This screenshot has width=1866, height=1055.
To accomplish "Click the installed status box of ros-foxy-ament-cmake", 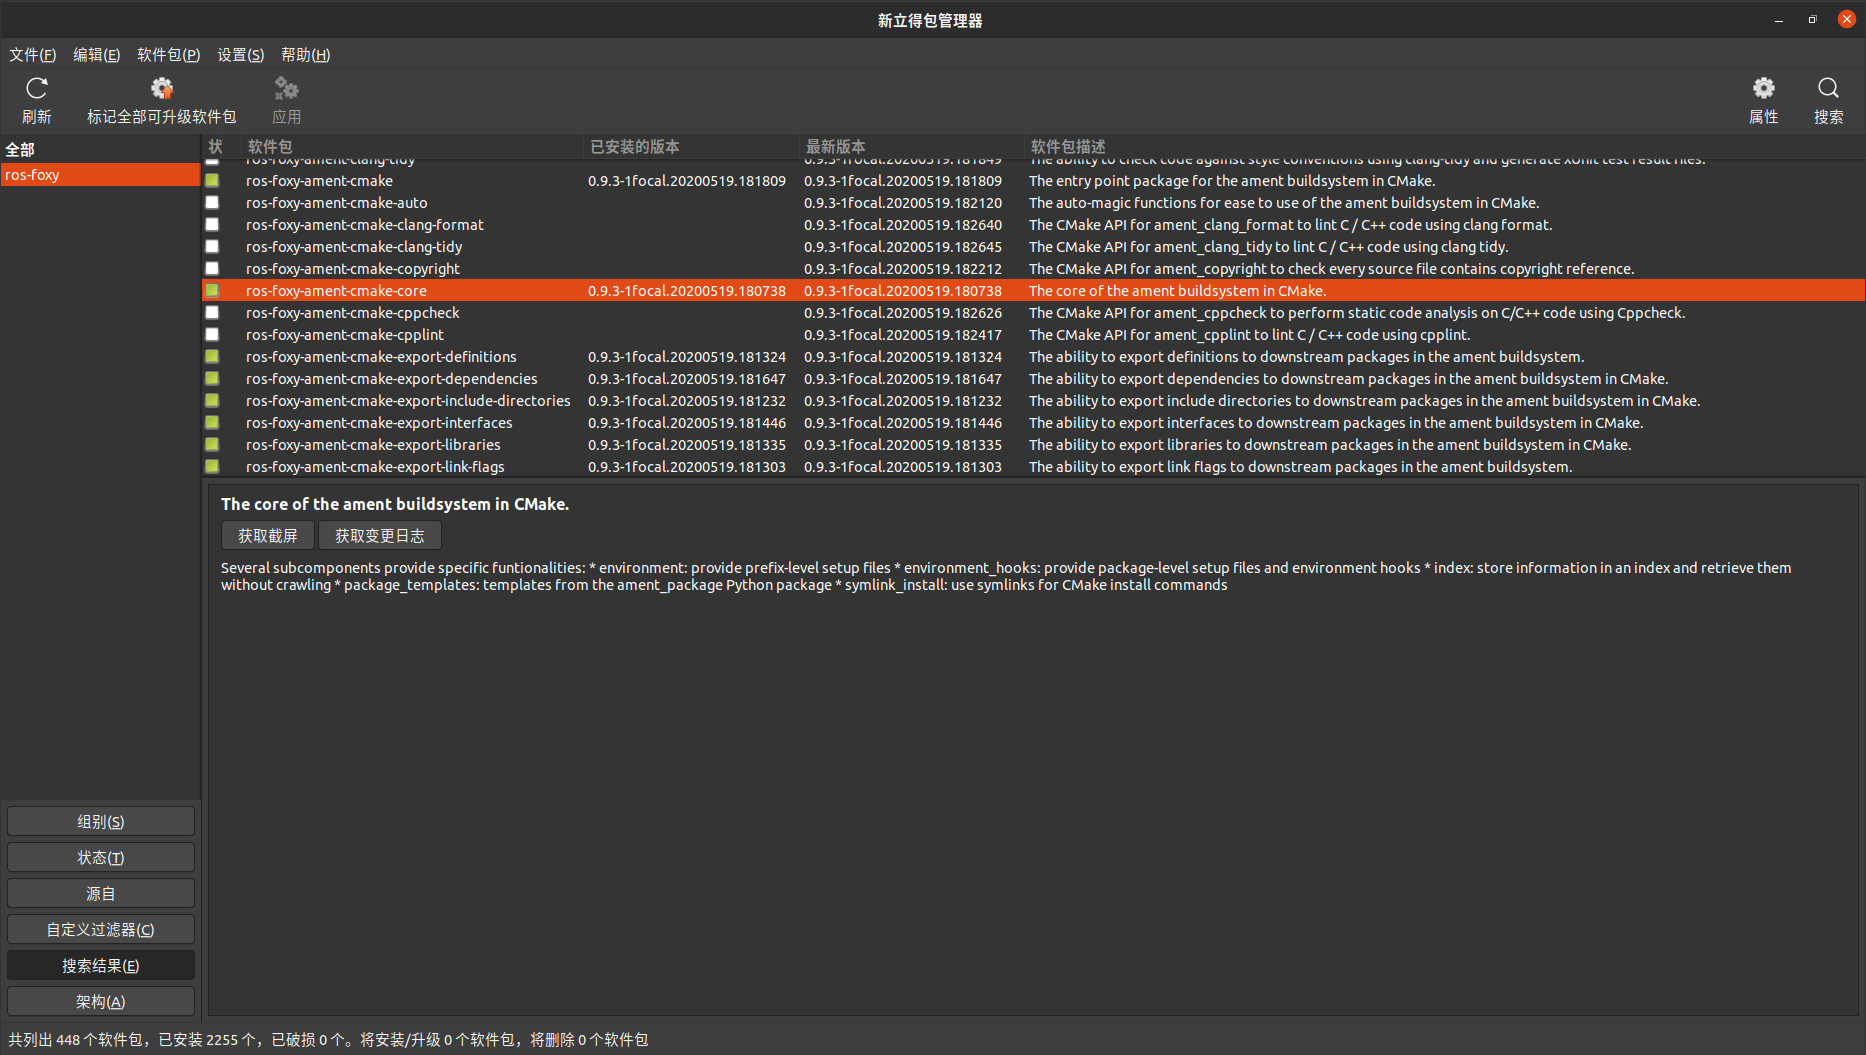I will [x=212, y=180].
